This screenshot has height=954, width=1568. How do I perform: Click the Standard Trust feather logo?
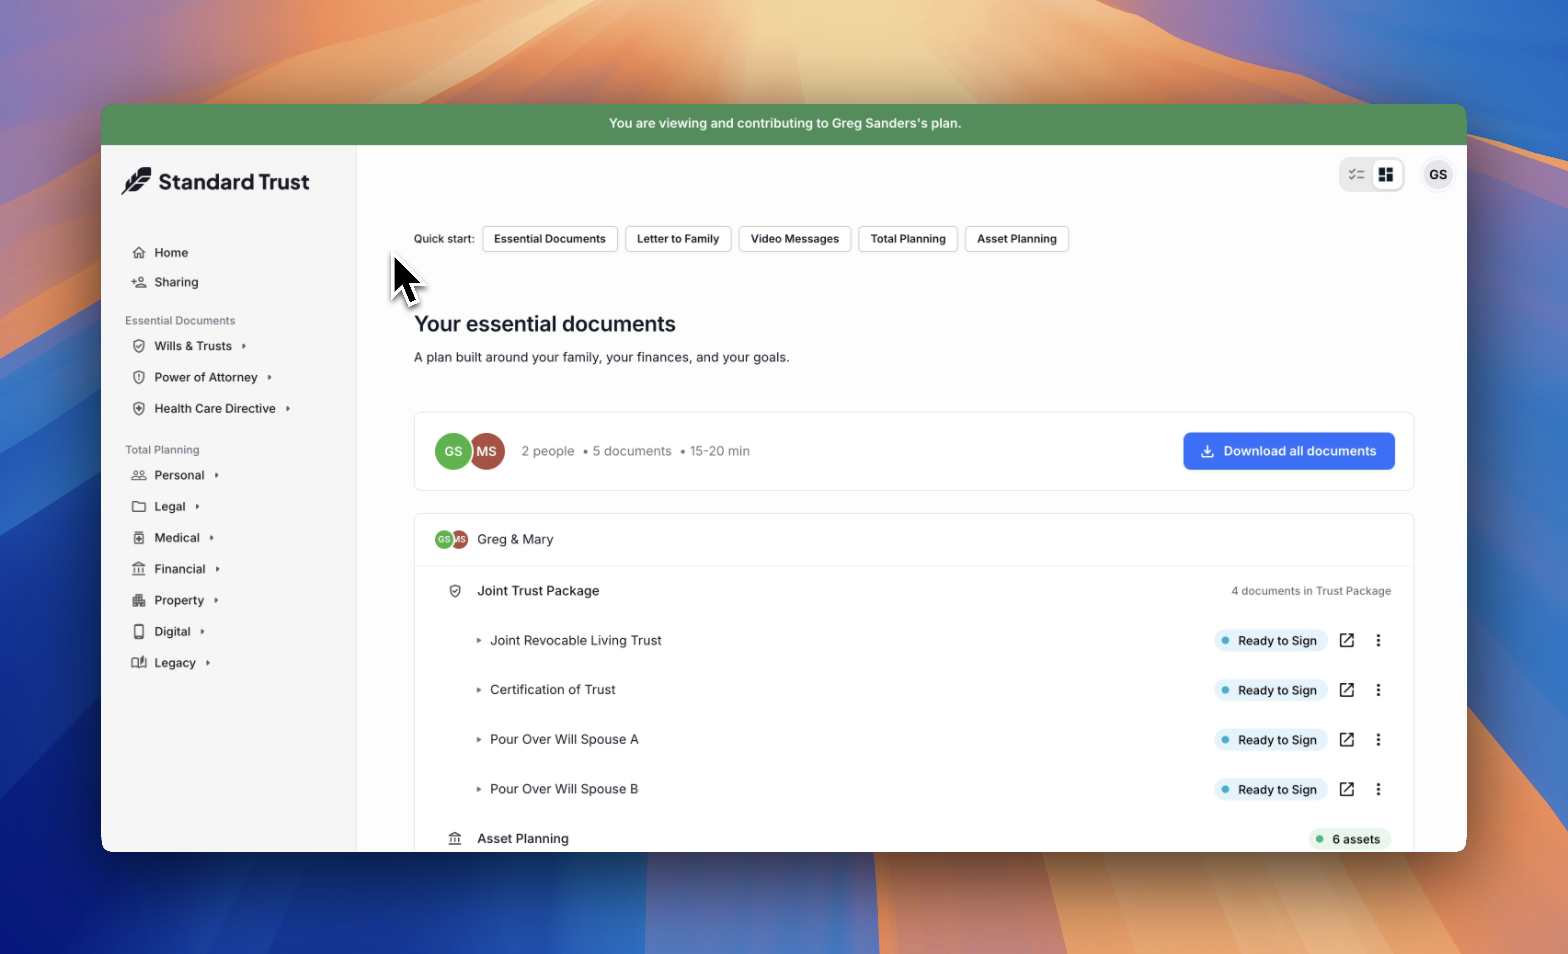[x=137, y=181]
